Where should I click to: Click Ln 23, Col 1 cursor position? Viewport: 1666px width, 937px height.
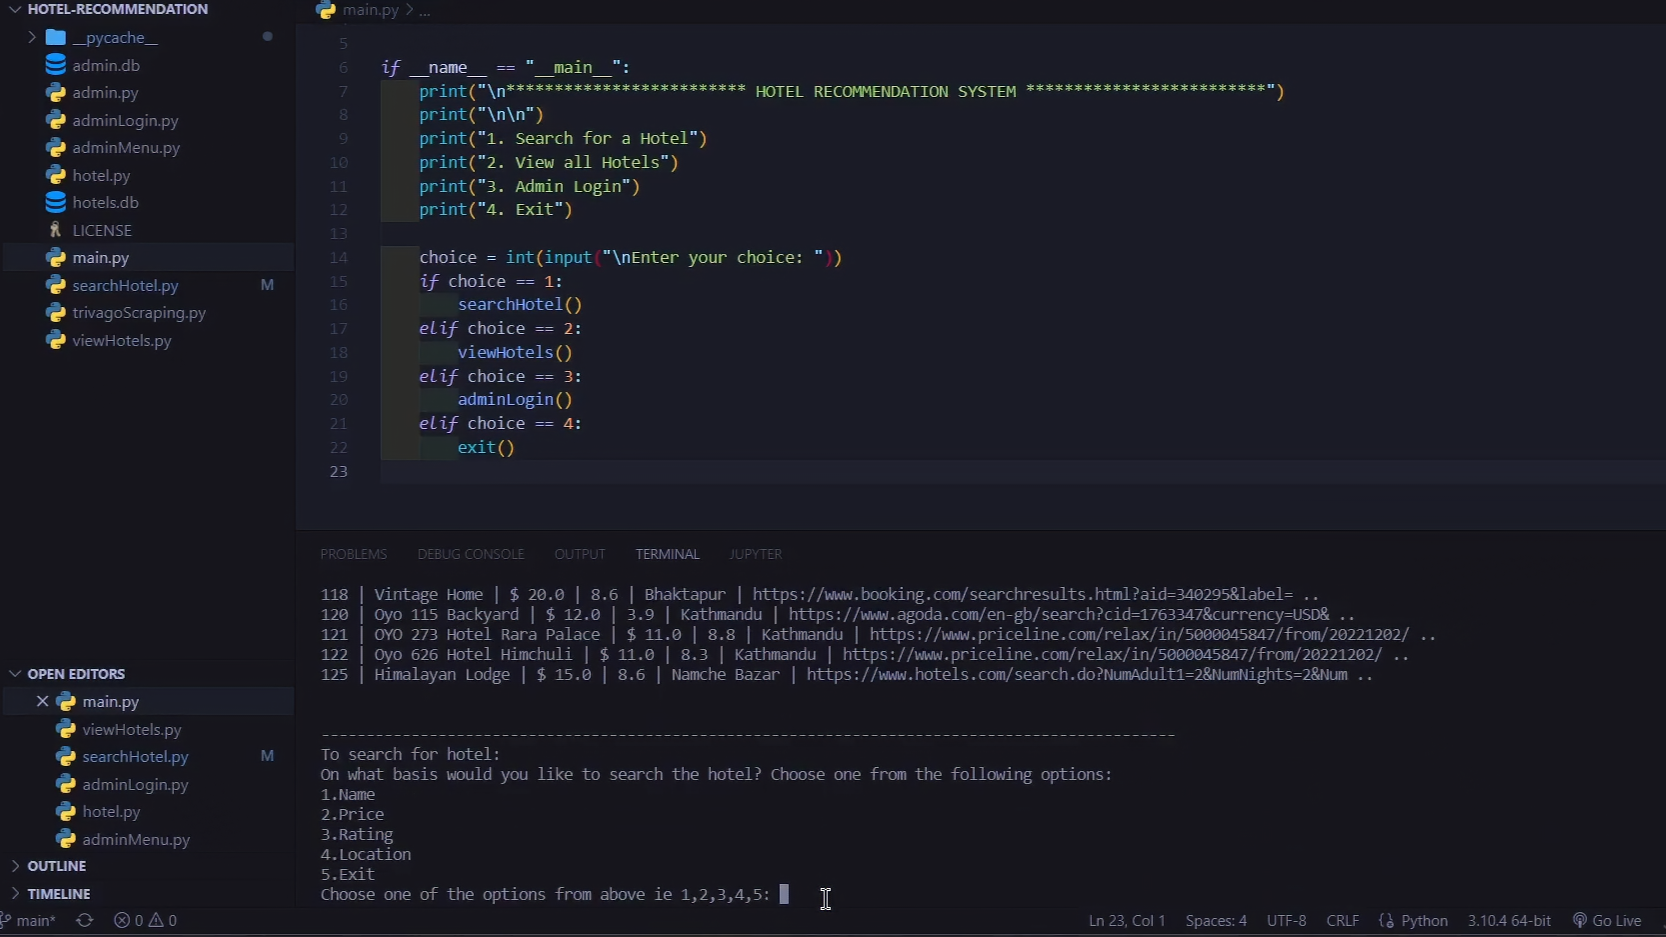click(1127, 920)
